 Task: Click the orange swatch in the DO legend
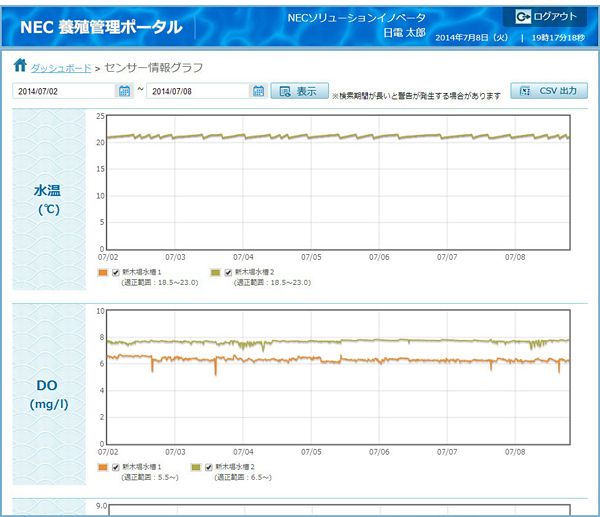[102, 467]
